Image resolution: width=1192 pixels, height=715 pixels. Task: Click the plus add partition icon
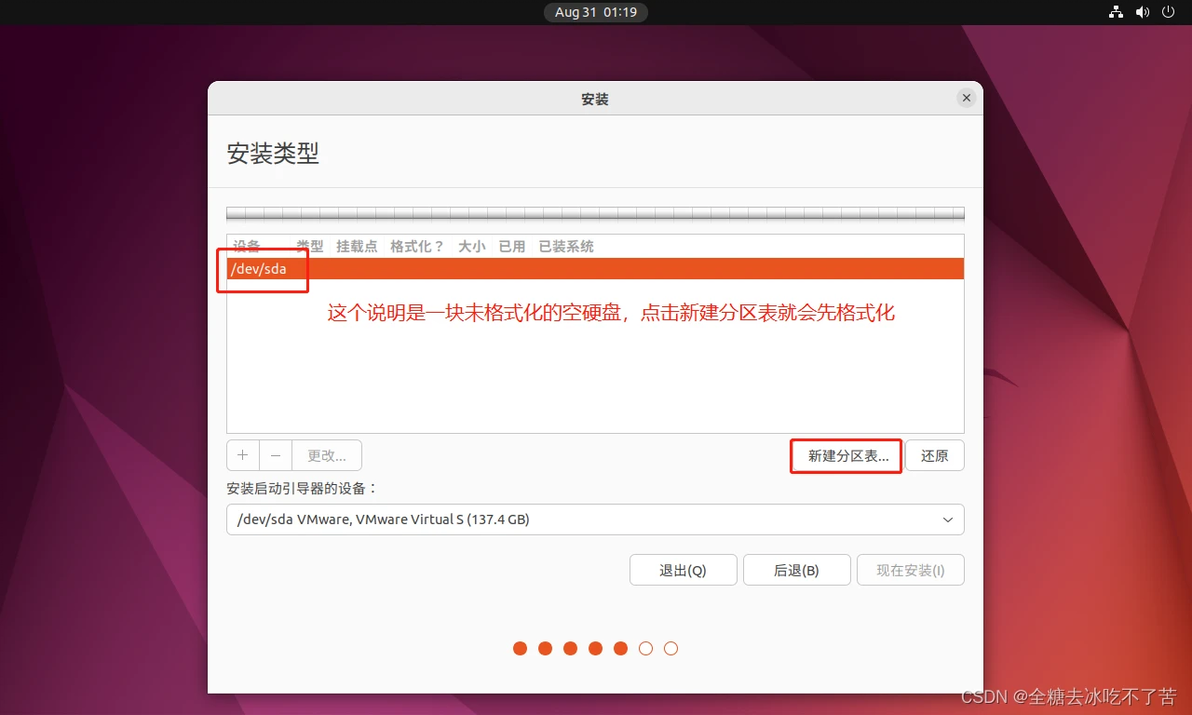[243, 455]
